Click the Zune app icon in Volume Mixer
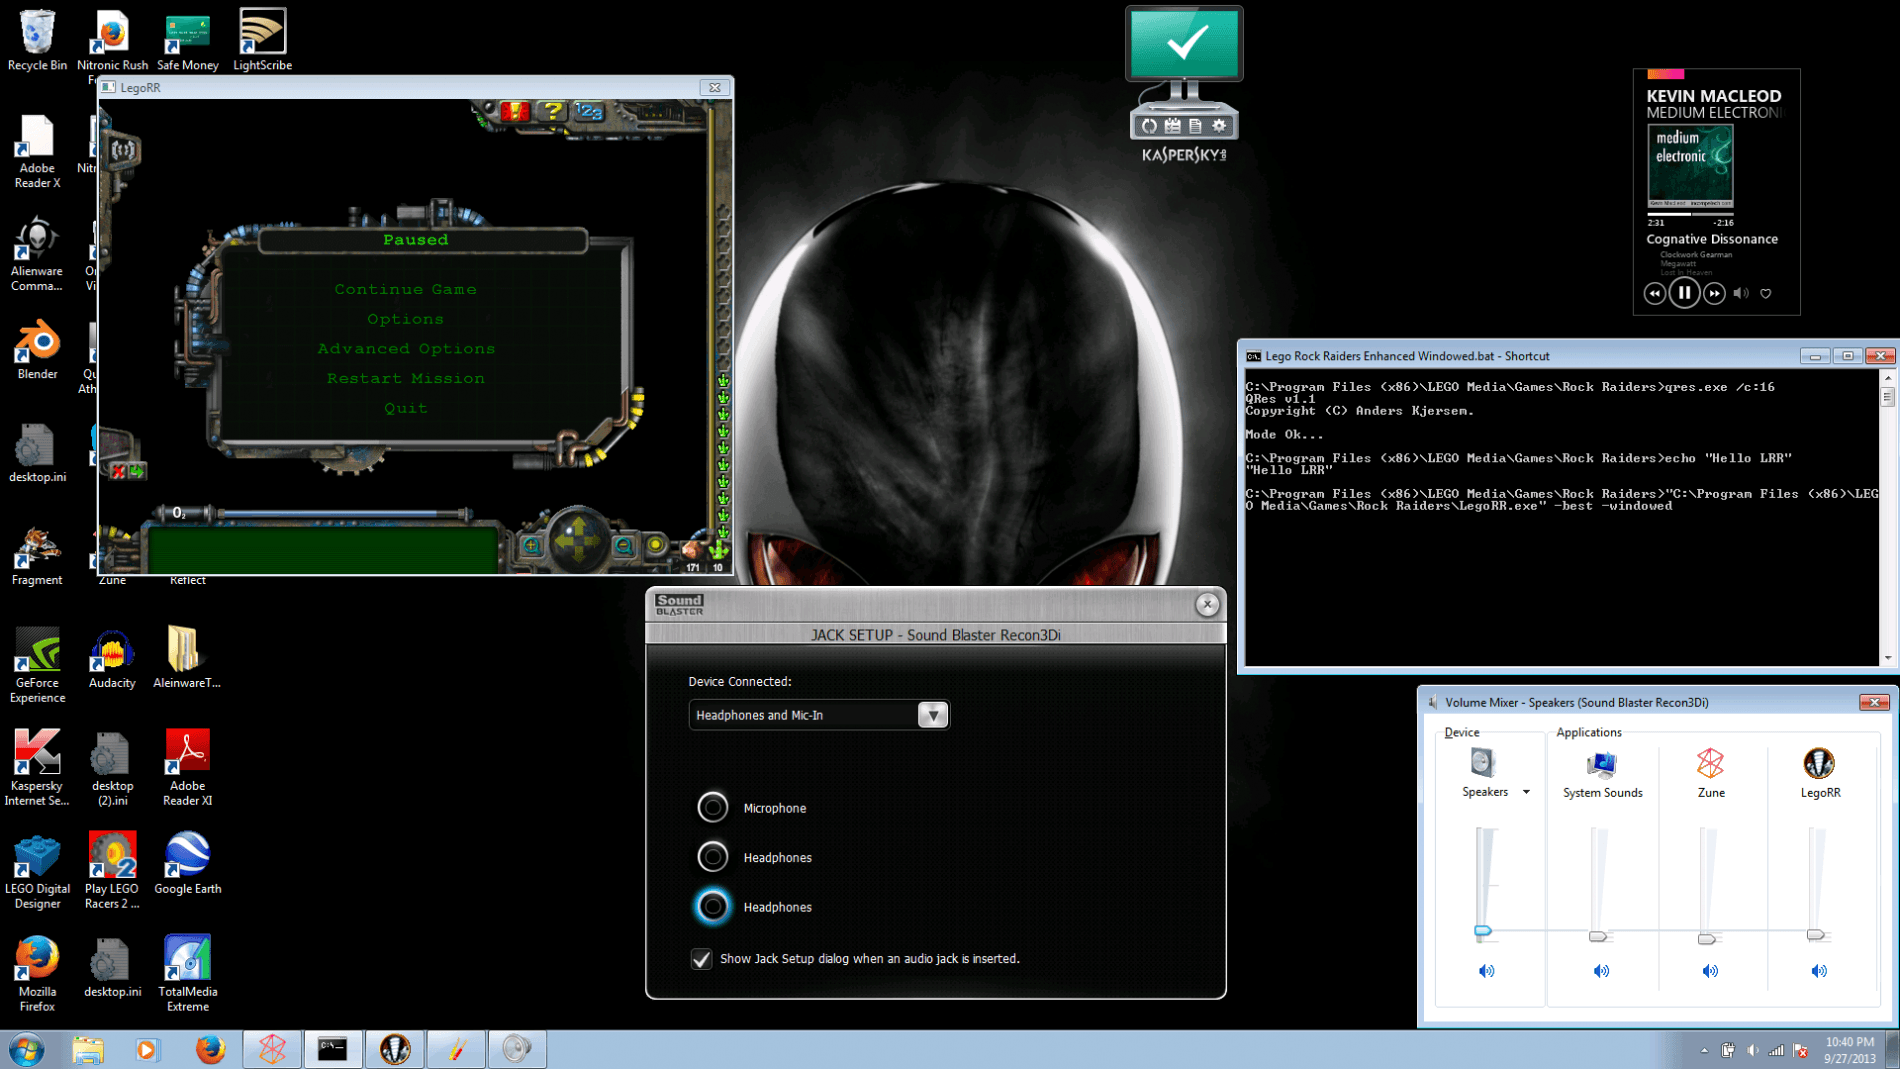Image resolution: width=1900 pixels, height=1069 pixels. click(1710, 764)
